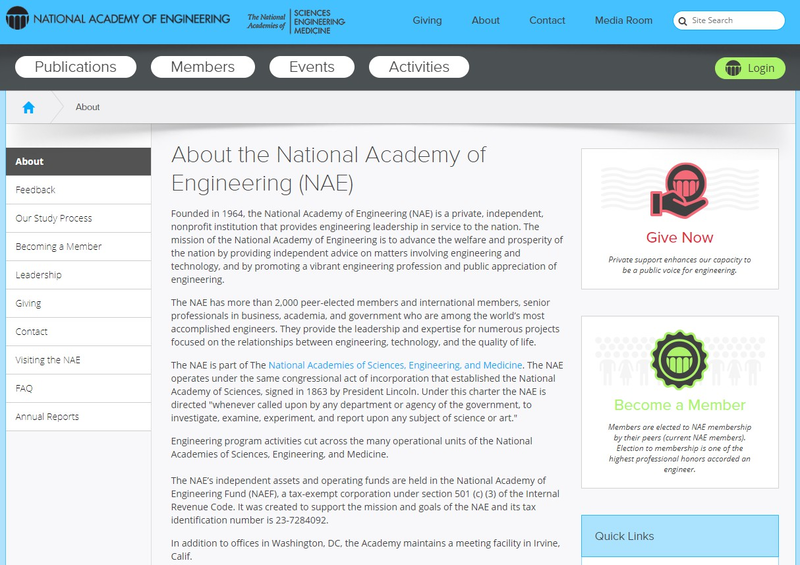Click the dome icon in Login button

pyautogui.click(x=733, y=68)
